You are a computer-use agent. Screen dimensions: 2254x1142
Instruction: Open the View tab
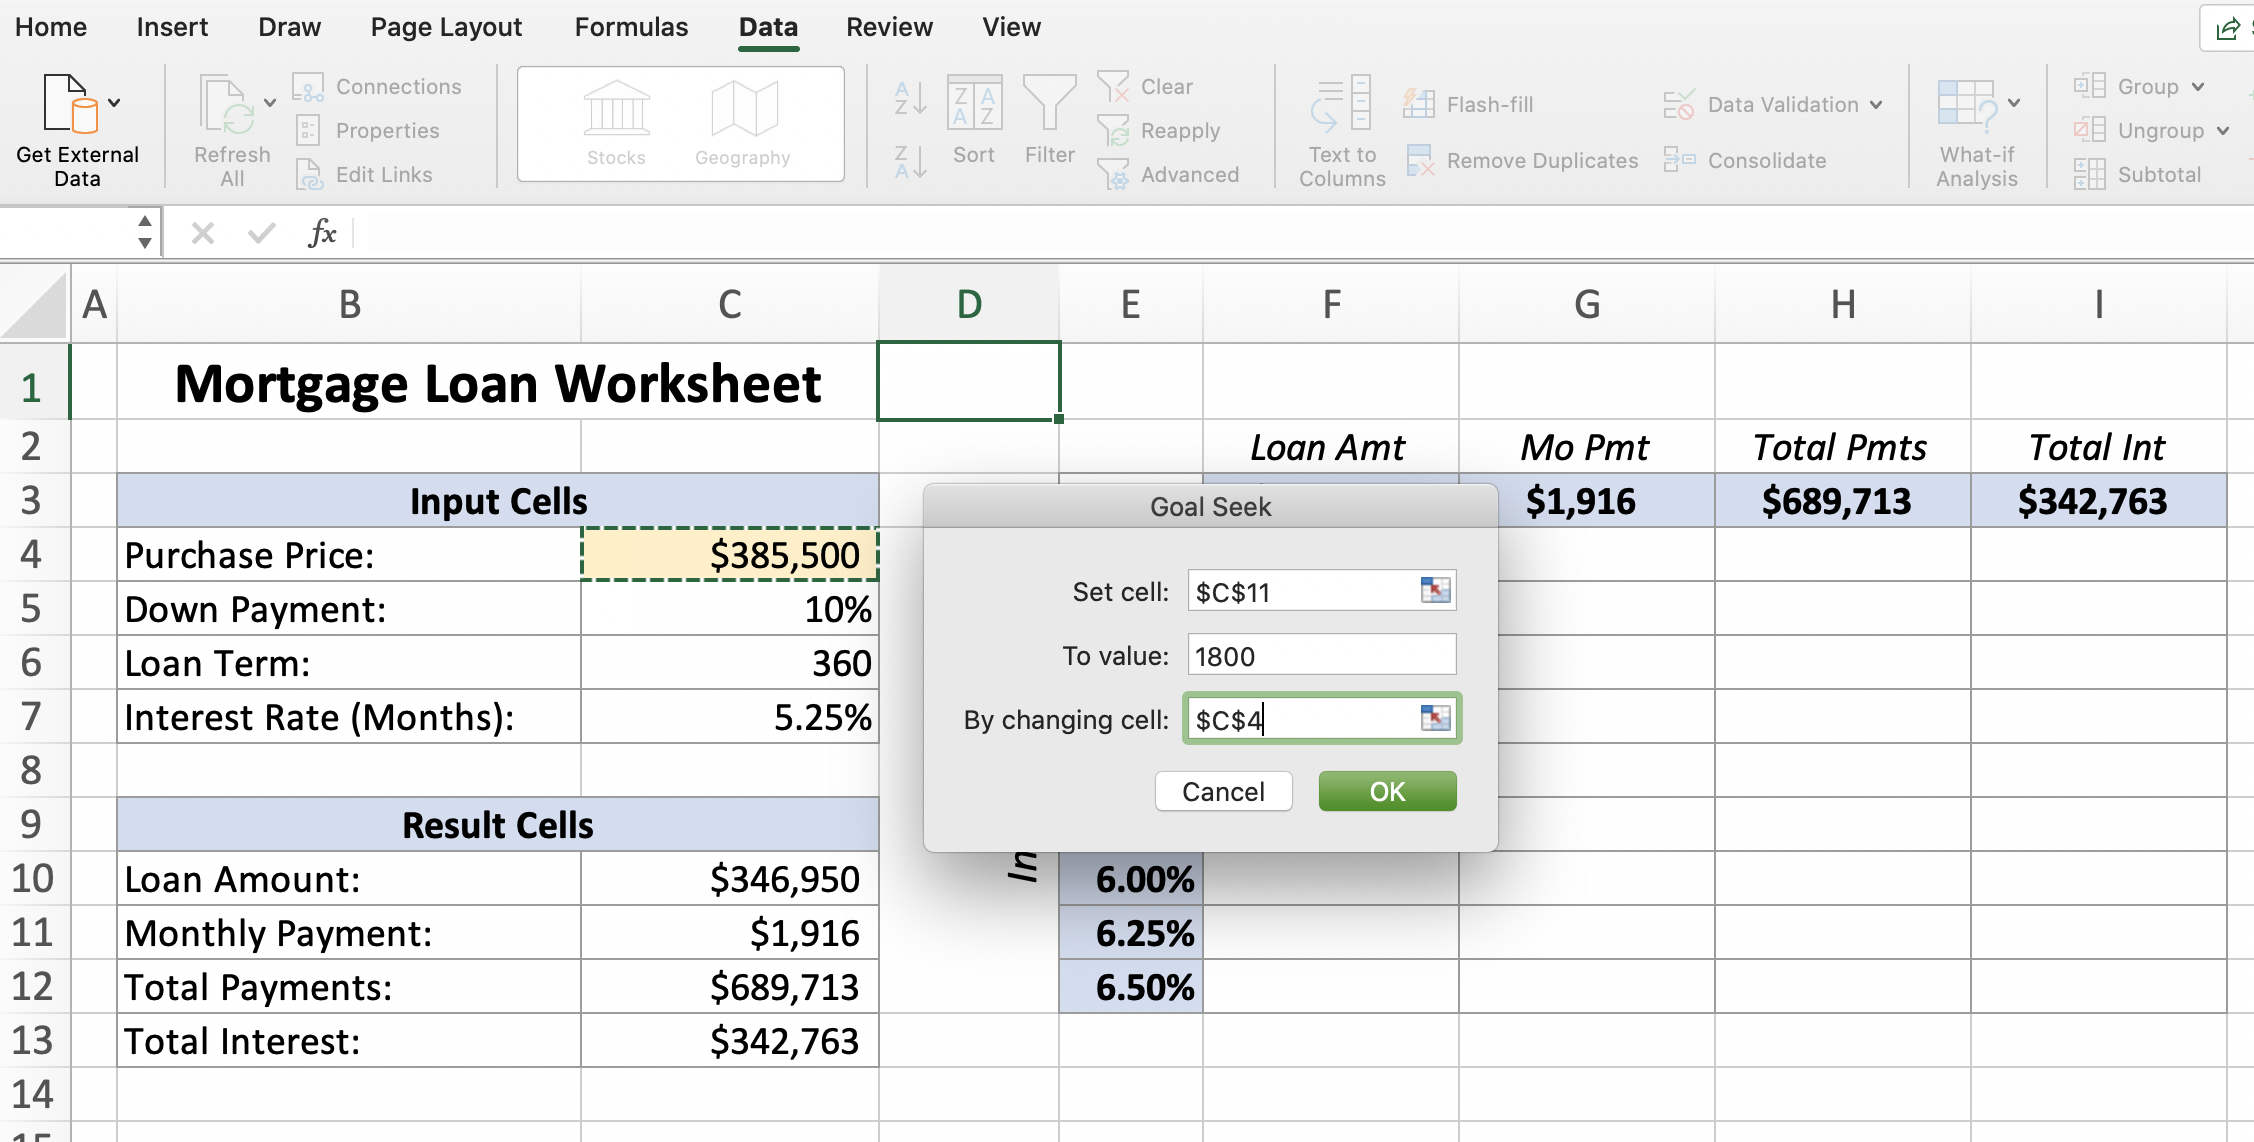tap(1011, 27)
